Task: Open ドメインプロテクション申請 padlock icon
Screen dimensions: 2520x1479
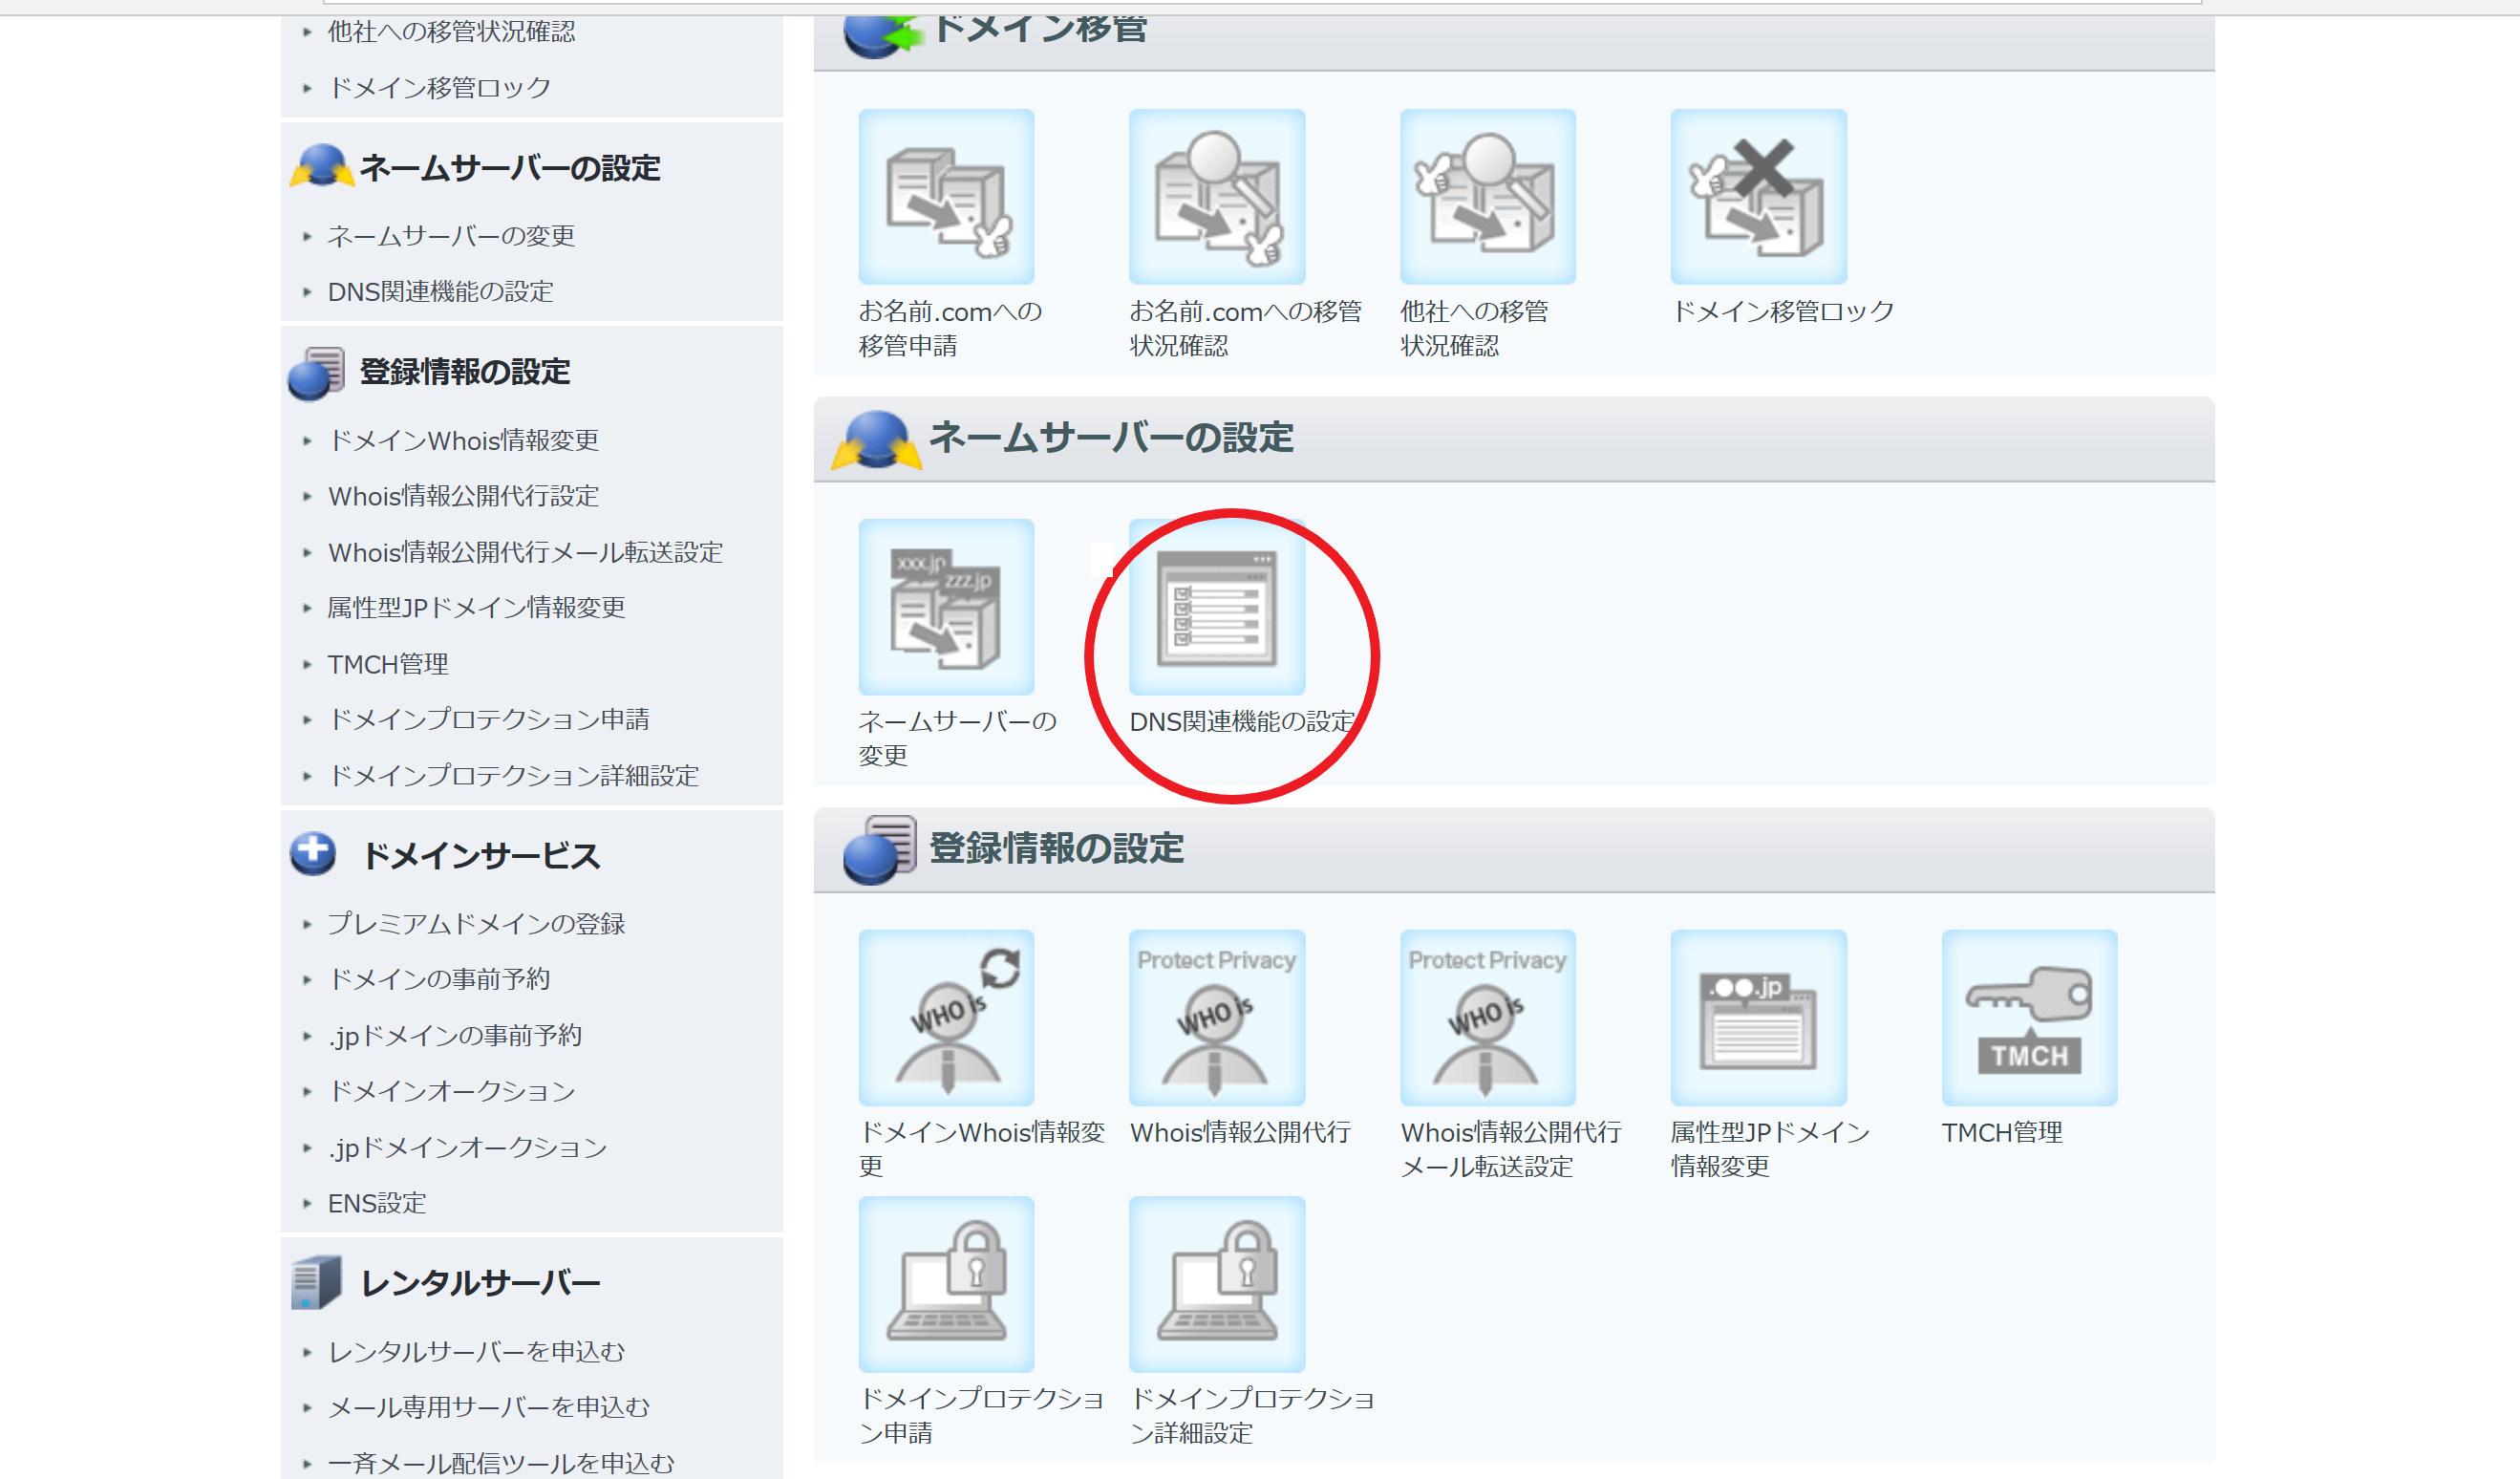Action: click(946, 1283)
